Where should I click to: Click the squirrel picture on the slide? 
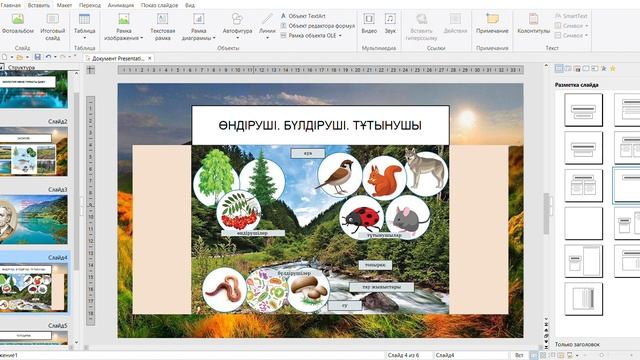[x=384, y=178]
